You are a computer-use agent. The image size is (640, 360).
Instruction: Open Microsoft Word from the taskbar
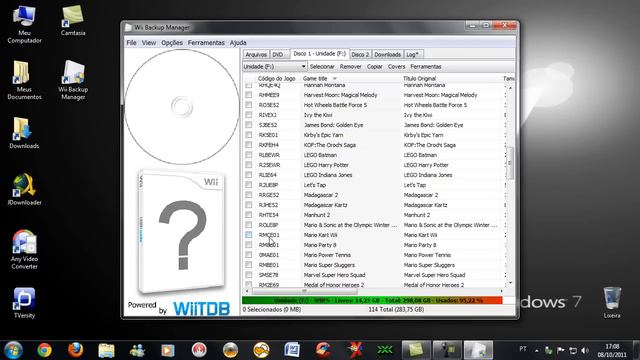[x=292, y=350]
